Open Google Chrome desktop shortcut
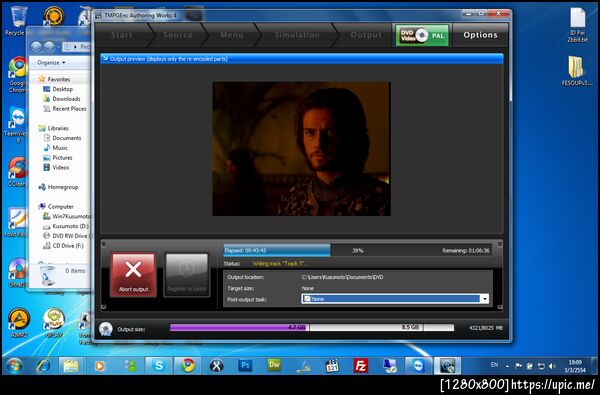The width and height of the screenshot is (600, 395). tap(18, 75)
